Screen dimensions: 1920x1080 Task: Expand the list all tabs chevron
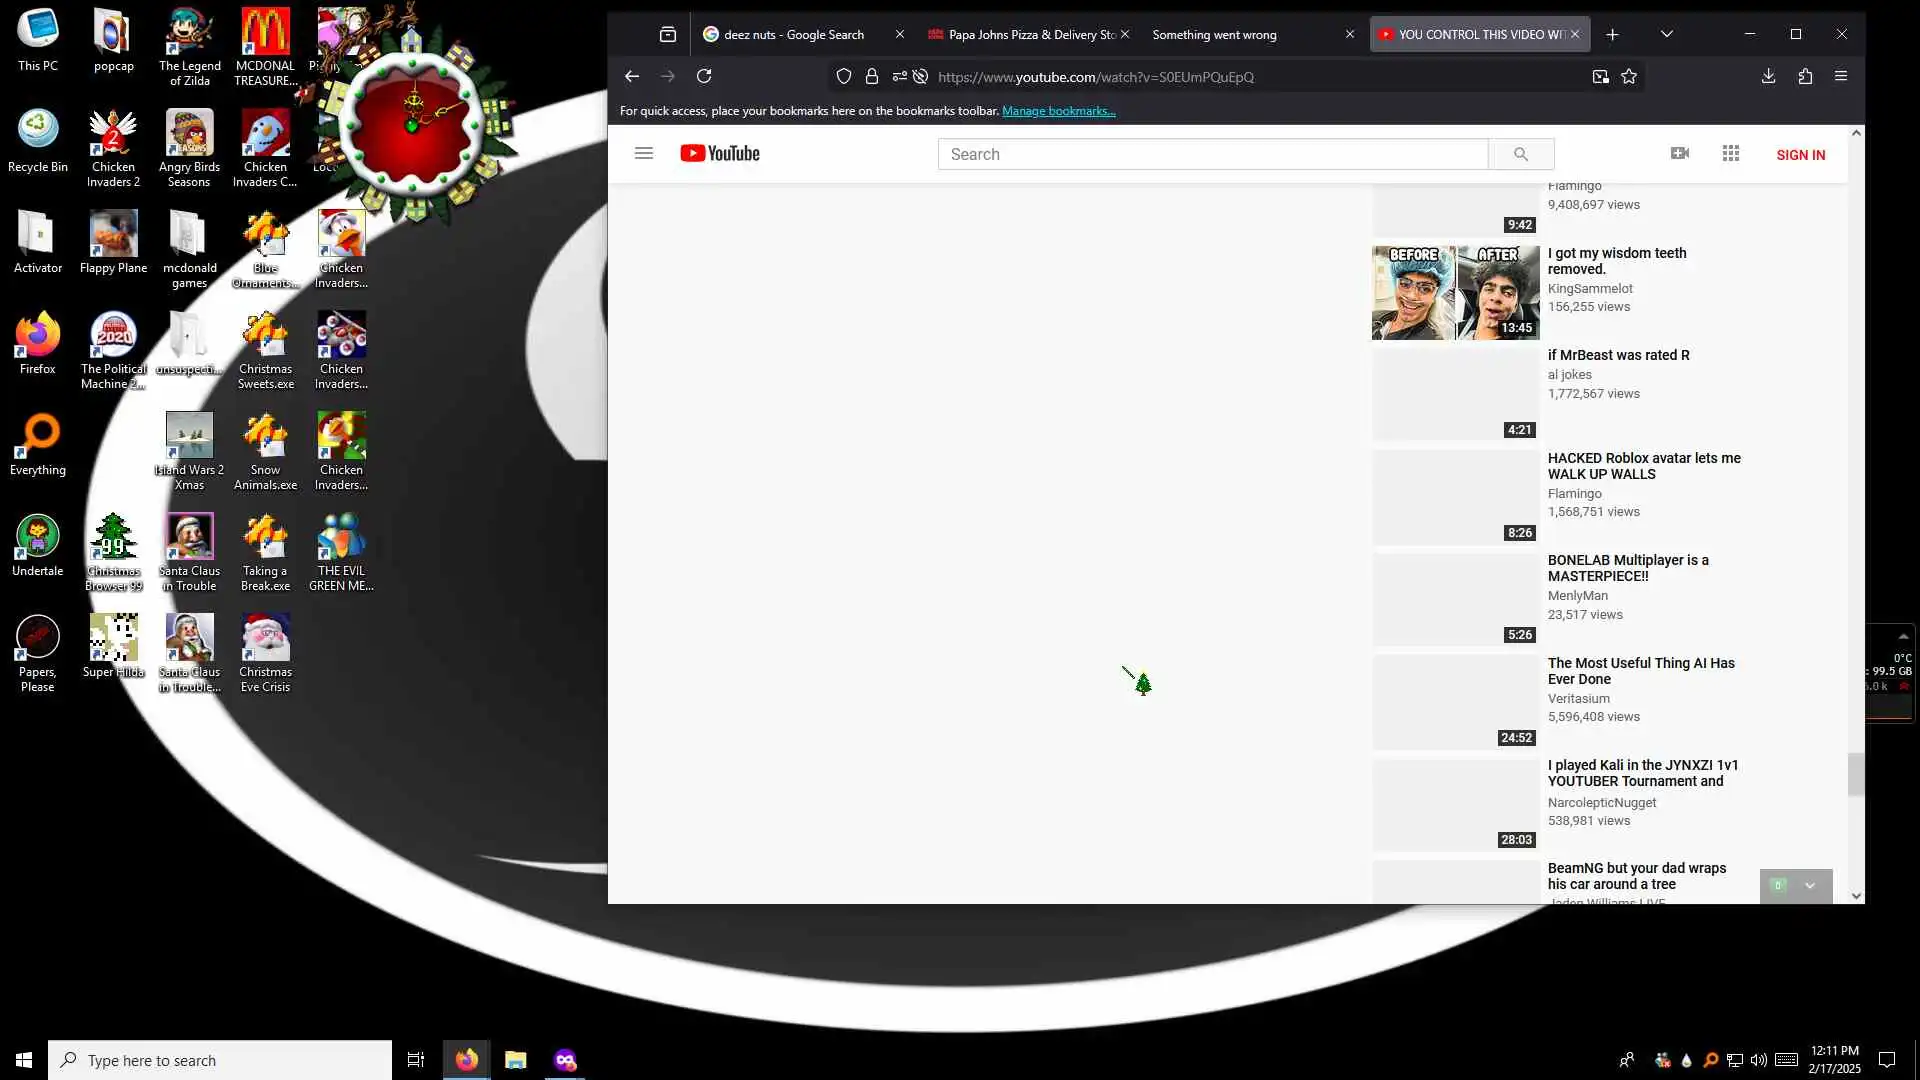pos(1666,34)
